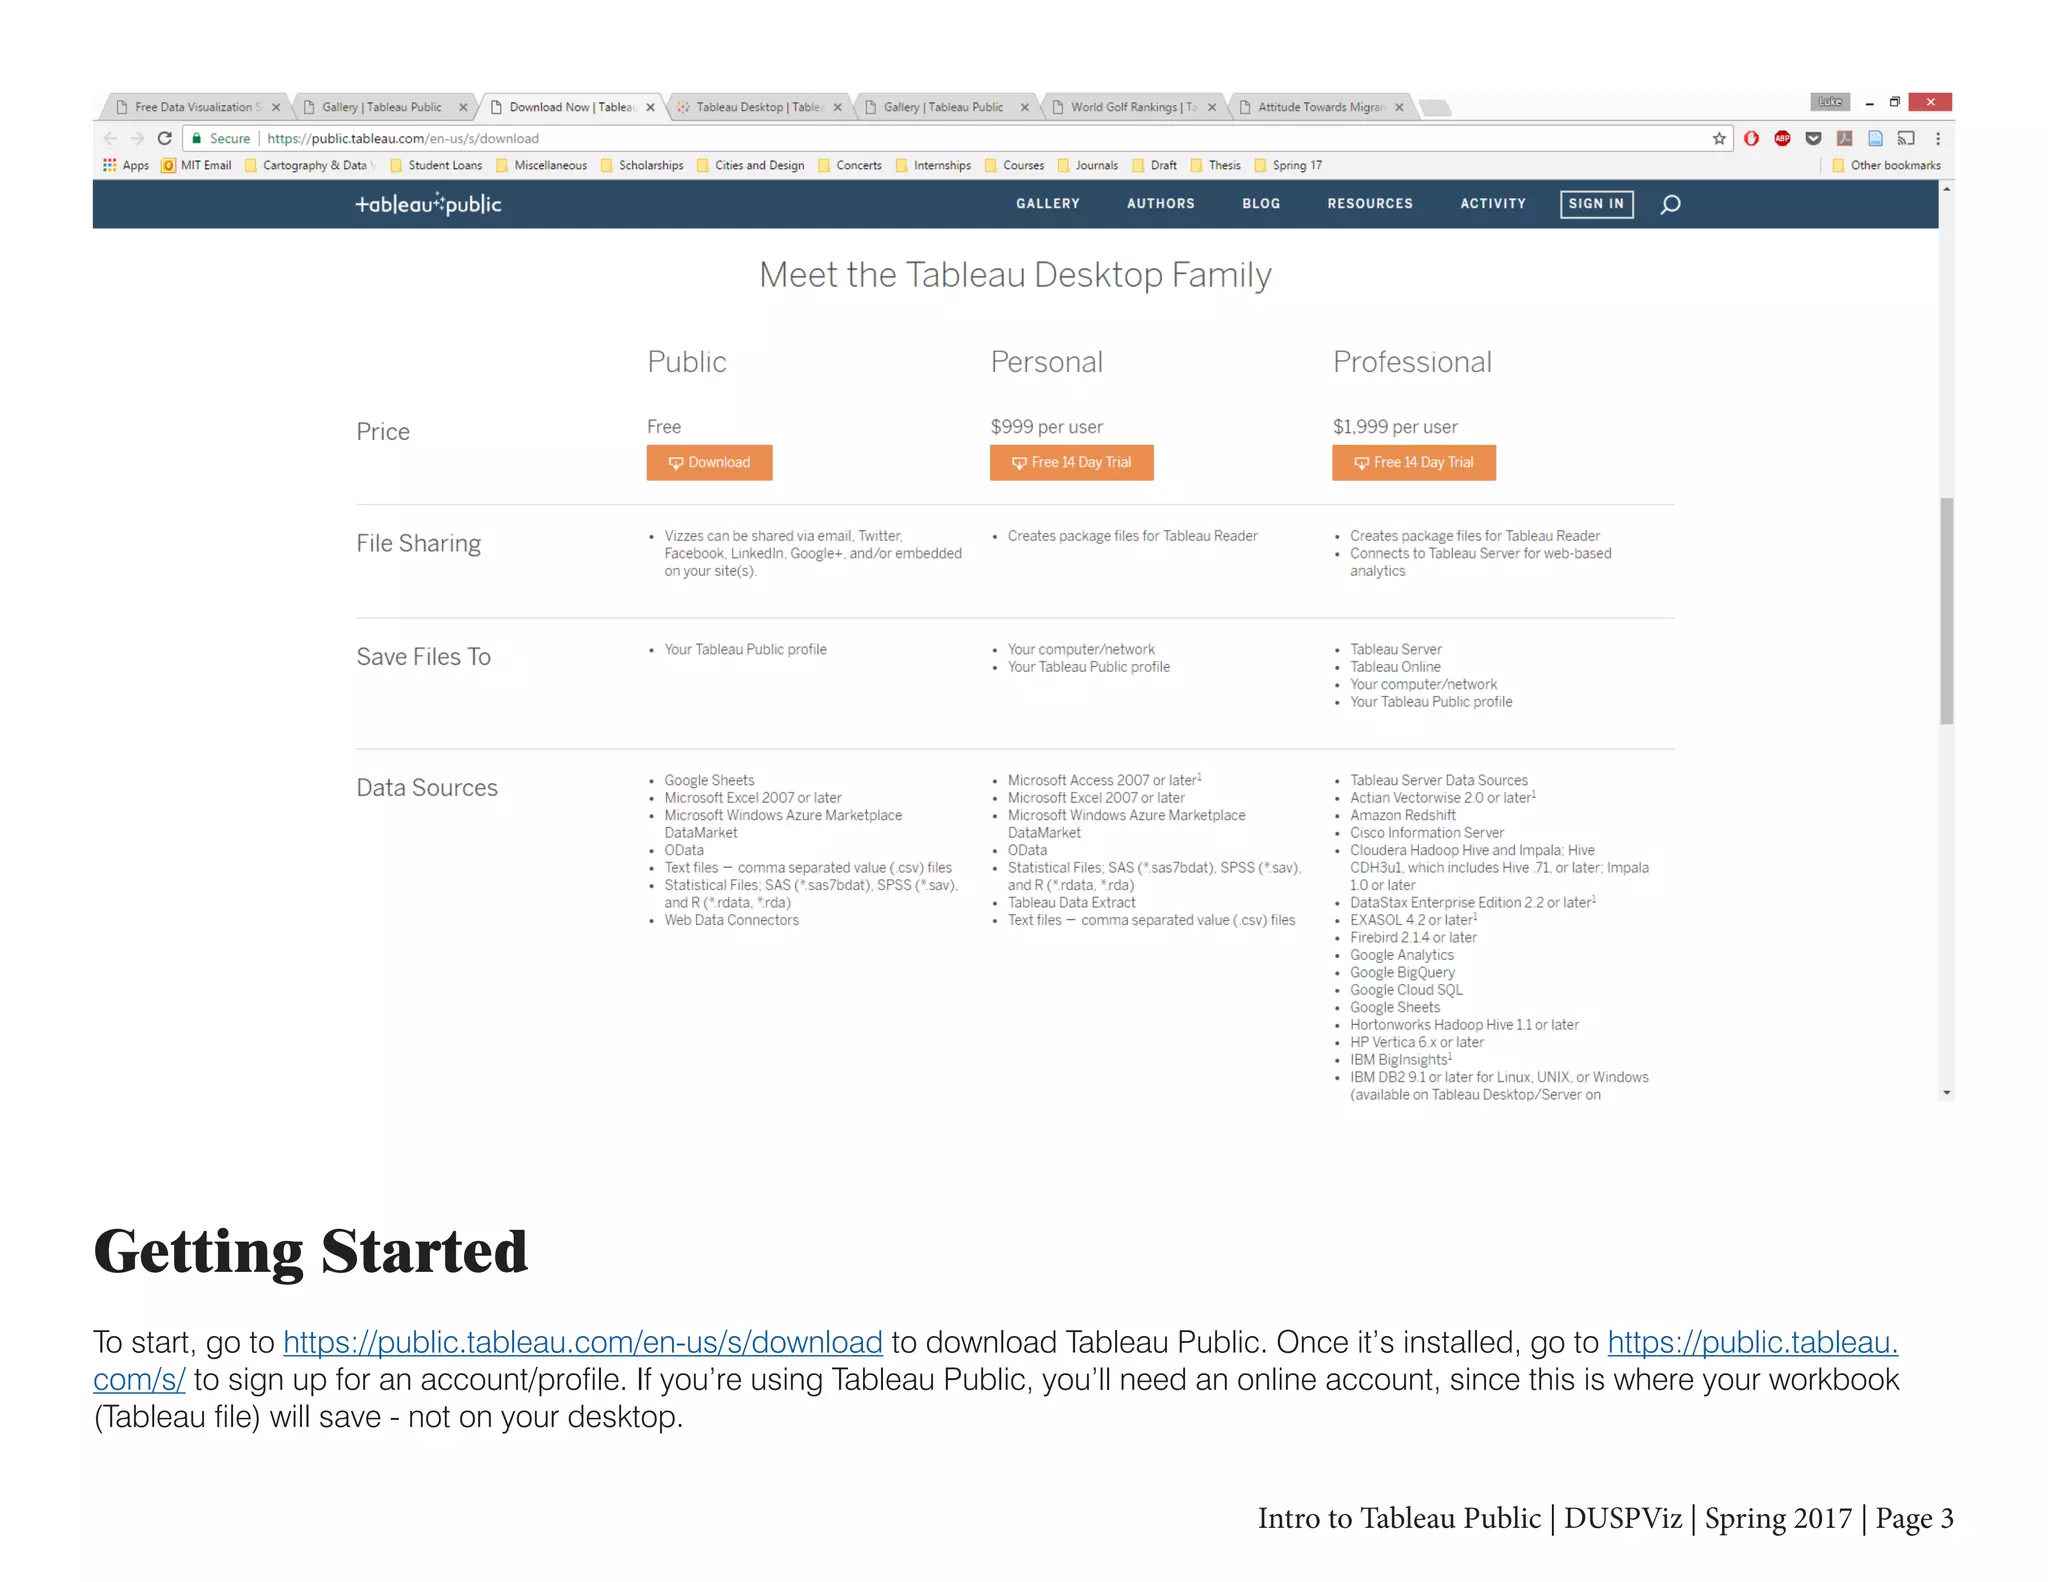Open the Internships bookmark folder
The image size is (2048, 1582).
(933, 165)
